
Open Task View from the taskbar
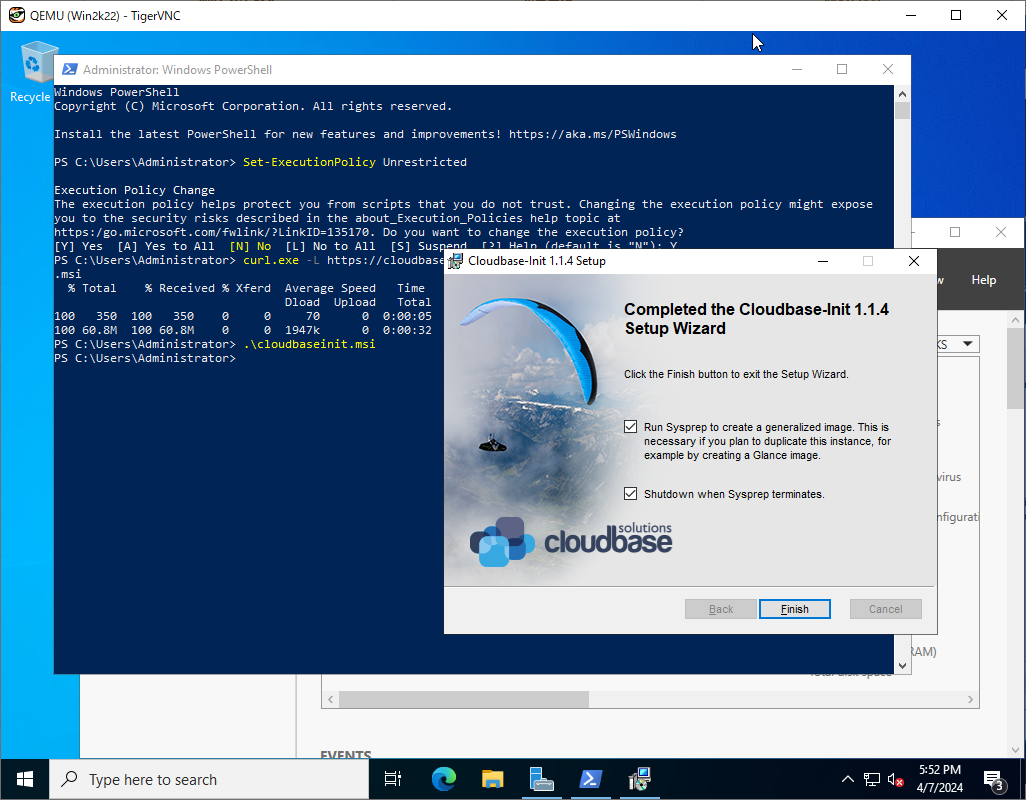pyautogui.click(x=393, y=779)
